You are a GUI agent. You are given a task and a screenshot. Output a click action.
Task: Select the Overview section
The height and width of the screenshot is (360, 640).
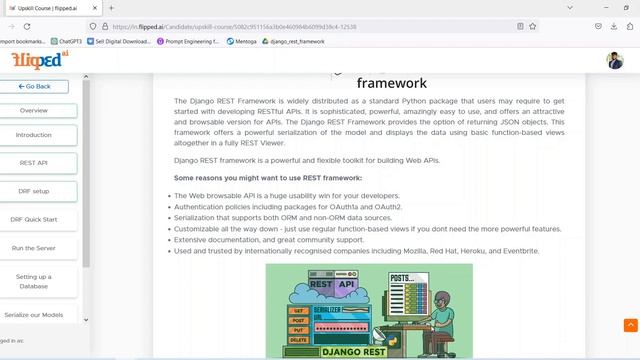[38, 111]
